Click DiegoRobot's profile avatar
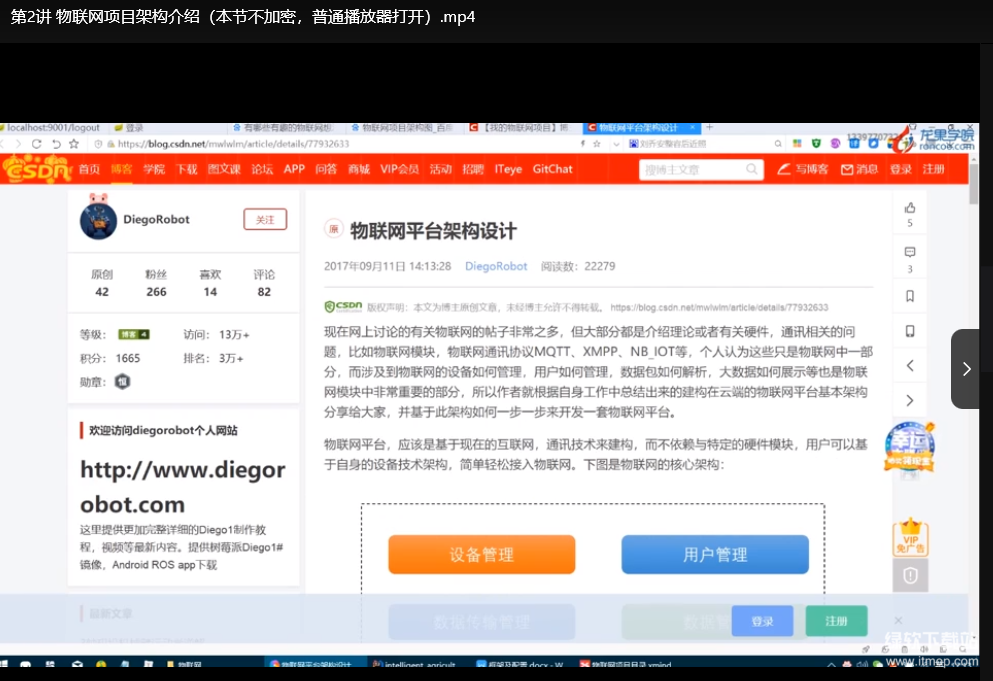This screenshot has width=993, height=681. coord(98,220)
